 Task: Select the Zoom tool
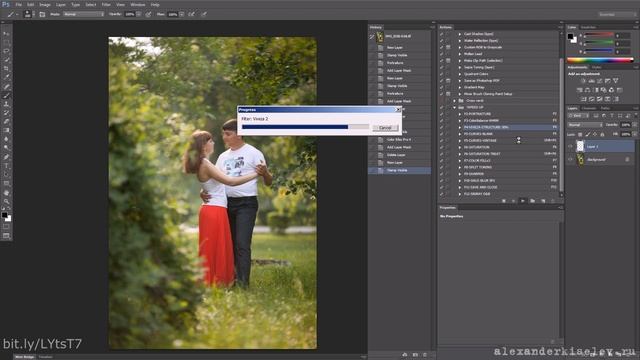(x=6, y=201)
